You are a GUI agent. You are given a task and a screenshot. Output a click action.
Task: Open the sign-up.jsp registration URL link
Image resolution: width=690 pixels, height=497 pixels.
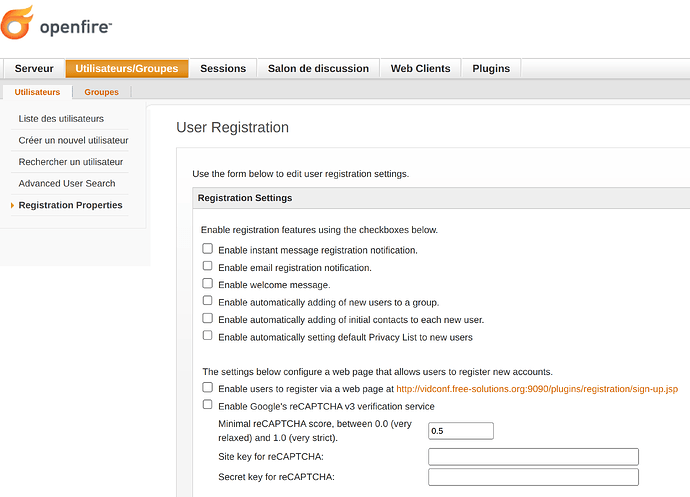coord(537,389)
